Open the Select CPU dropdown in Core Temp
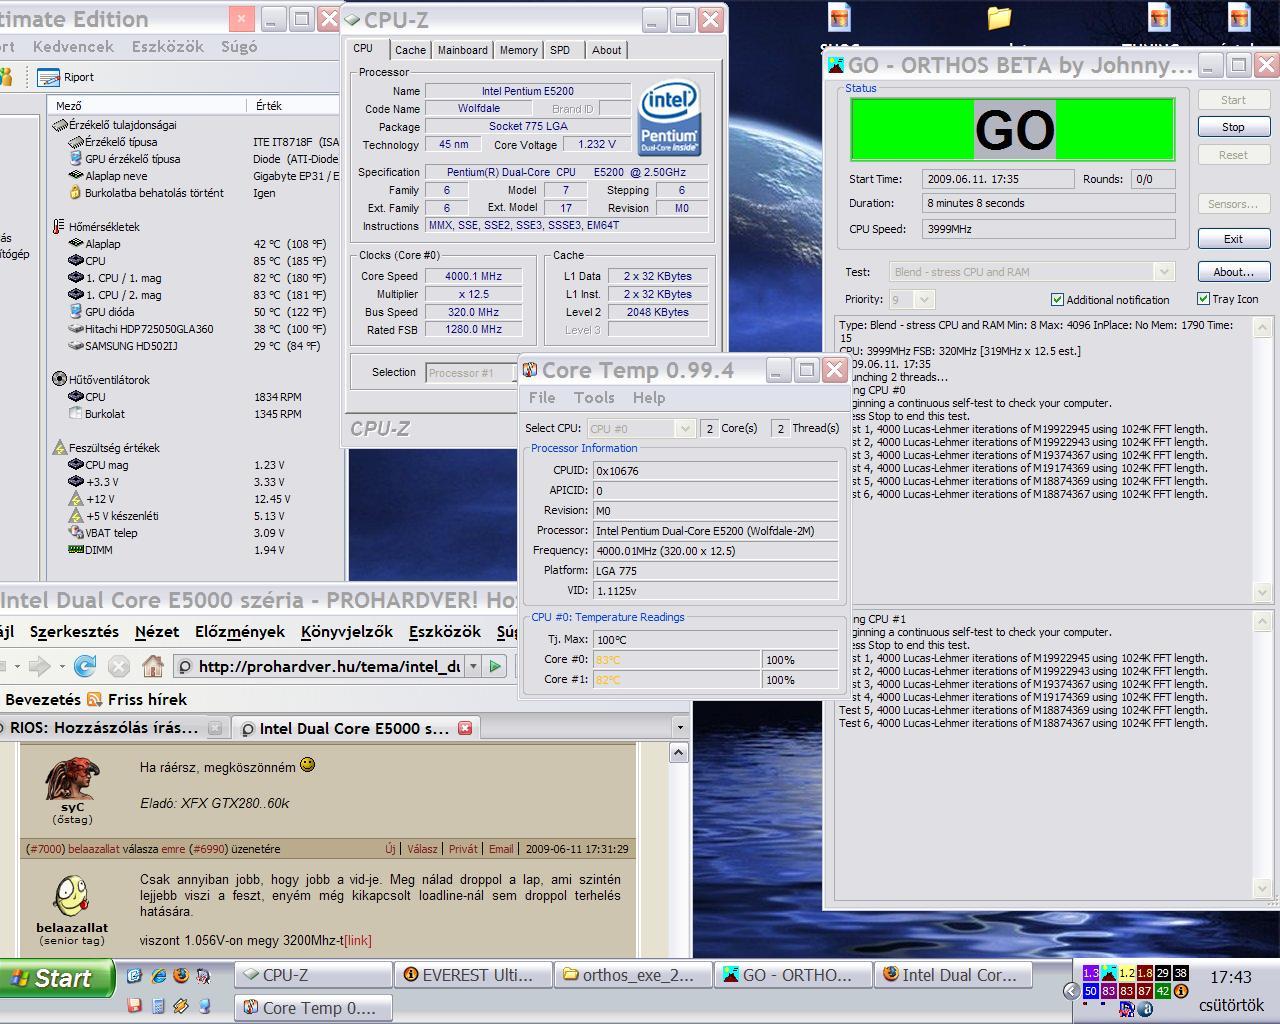This screenshot has width=1280, height=1024. [685, 428]
